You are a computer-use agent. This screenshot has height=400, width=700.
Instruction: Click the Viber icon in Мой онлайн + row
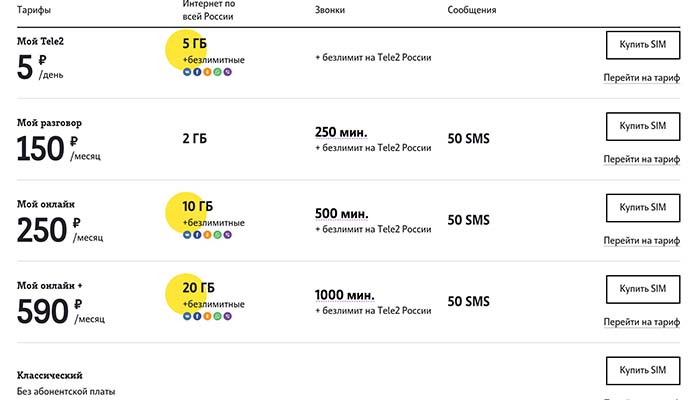click(x=228, y=316)
